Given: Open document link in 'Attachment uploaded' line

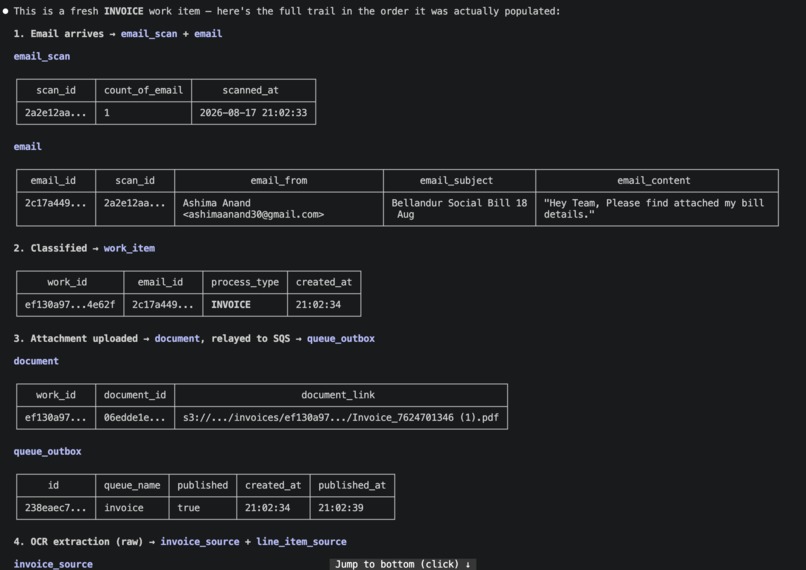Looking at the screenshot, I should pos(177,339).
